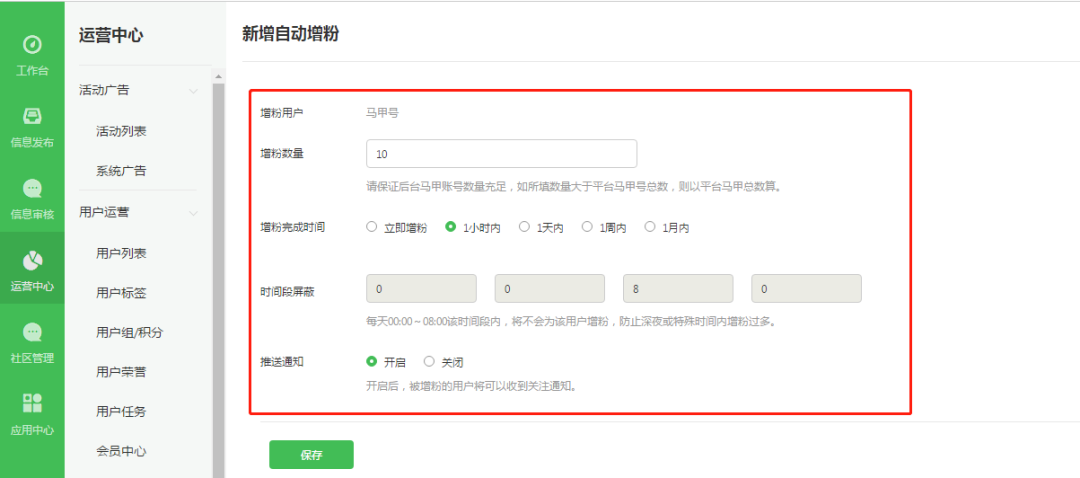Click the 推送通知 label
The image size is (1080, 478).
(x=281, y=361)
